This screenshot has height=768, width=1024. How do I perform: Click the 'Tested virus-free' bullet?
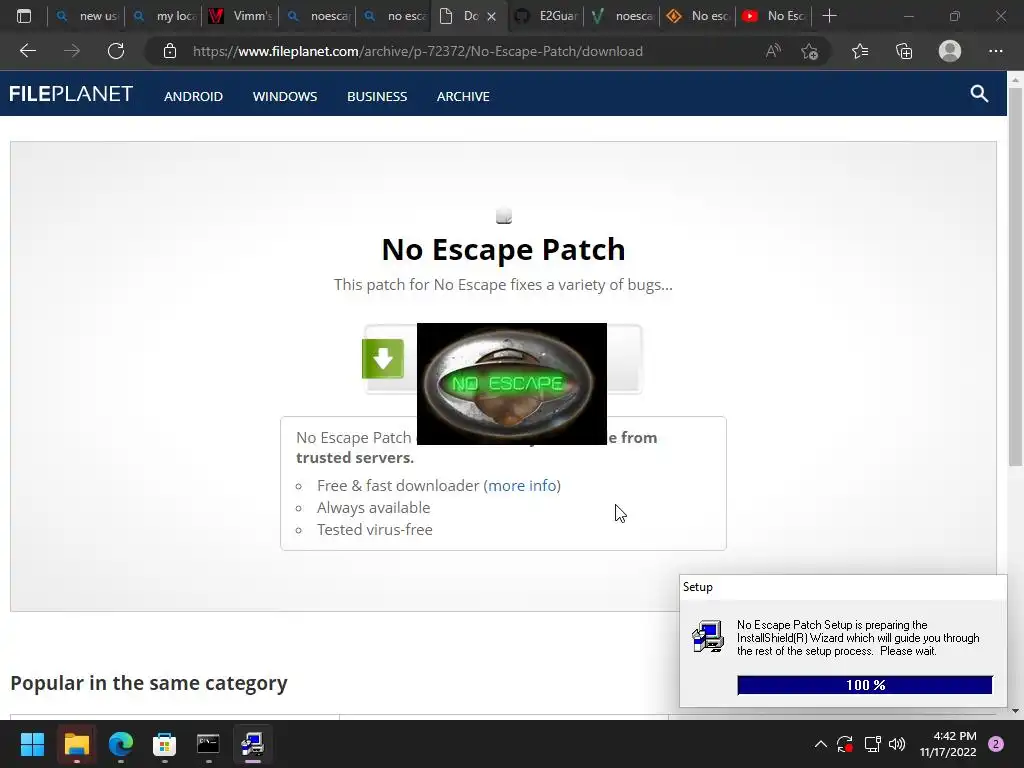tap(375, 530)
